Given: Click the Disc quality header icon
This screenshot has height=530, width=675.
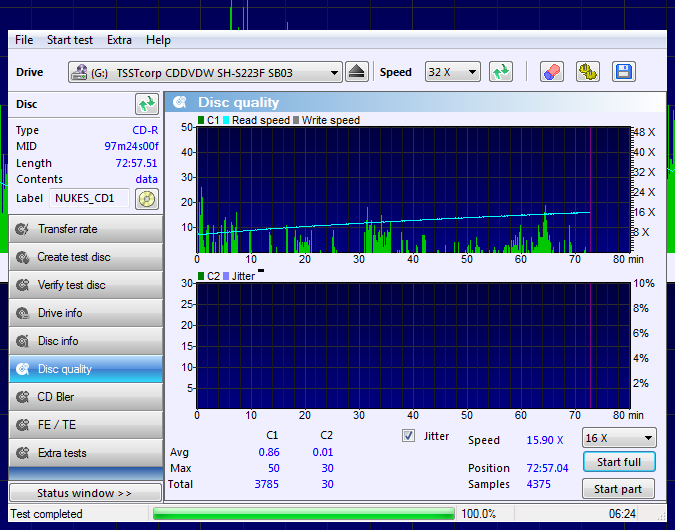Looking at the screenshot, I should click(180, 102).
